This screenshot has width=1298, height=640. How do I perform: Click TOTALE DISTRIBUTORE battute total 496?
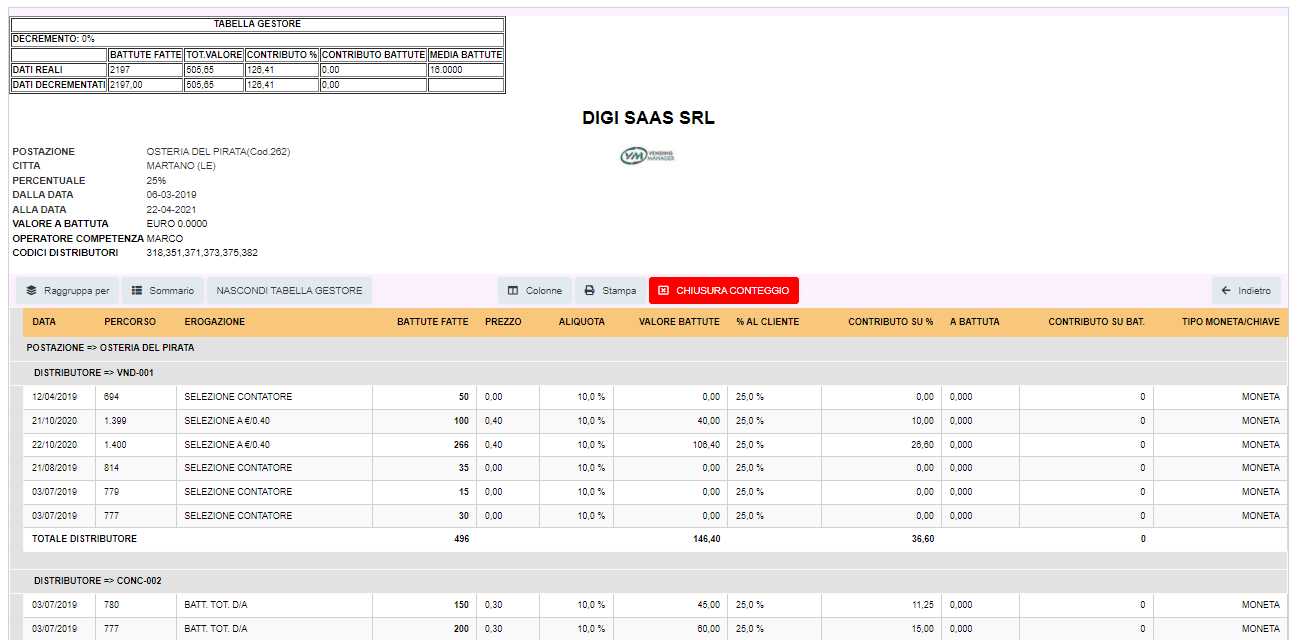click(x=460, y=539)
